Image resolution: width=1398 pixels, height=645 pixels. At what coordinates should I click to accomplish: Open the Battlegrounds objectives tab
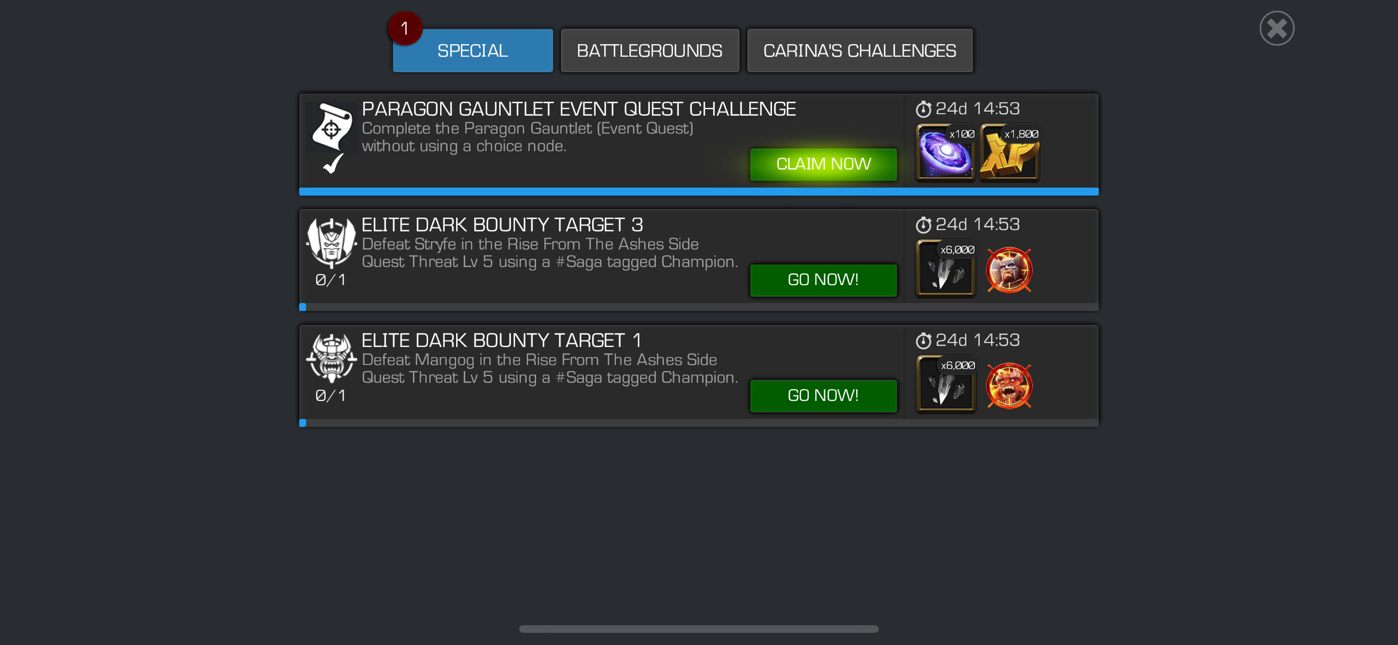(x=650, y=50)
